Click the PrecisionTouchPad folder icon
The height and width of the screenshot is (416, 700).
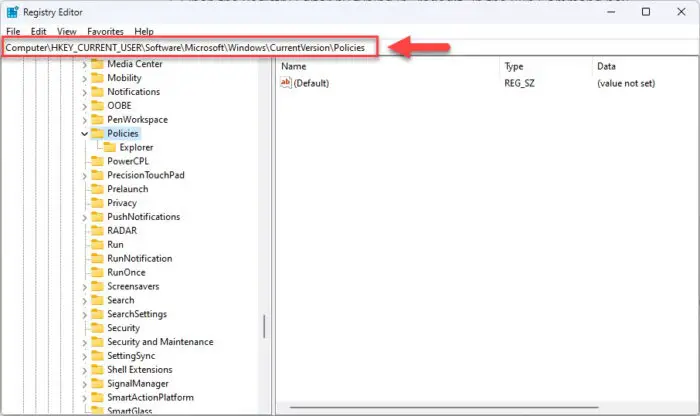pos(97,175)
